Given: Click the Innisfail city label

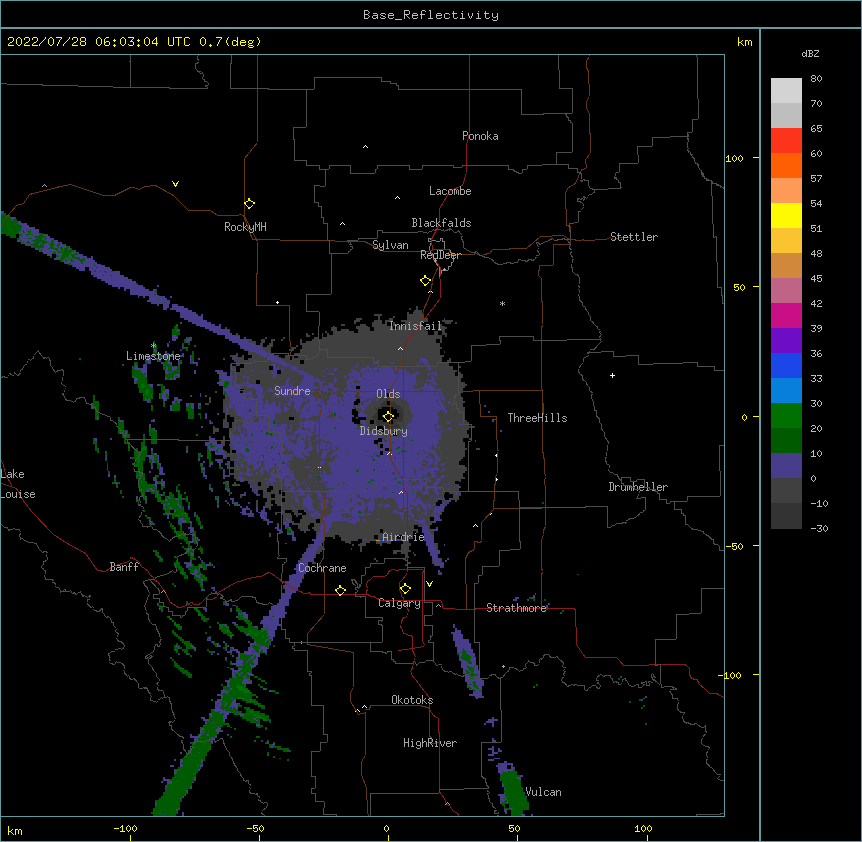Looking at the screenshot, I should click(x=415, y=326).
